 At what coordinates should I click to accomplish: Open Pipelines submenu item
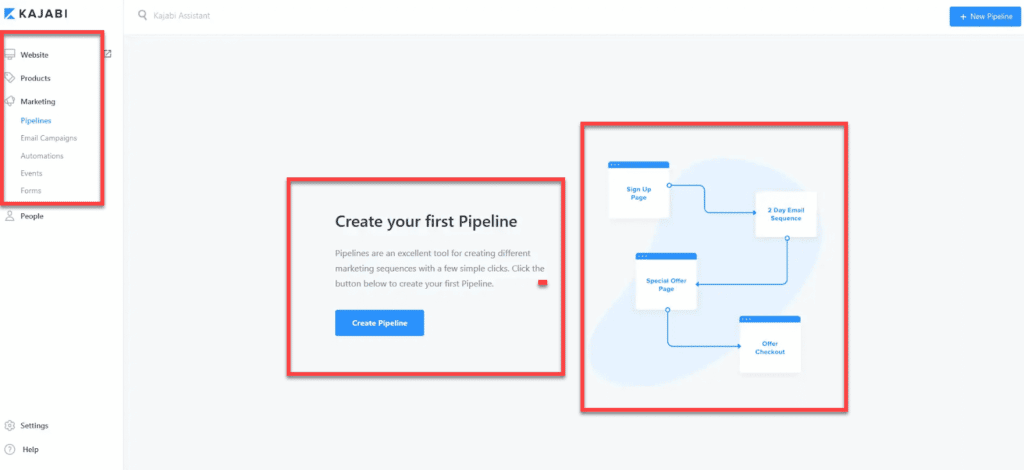click(x=36, y=121)
